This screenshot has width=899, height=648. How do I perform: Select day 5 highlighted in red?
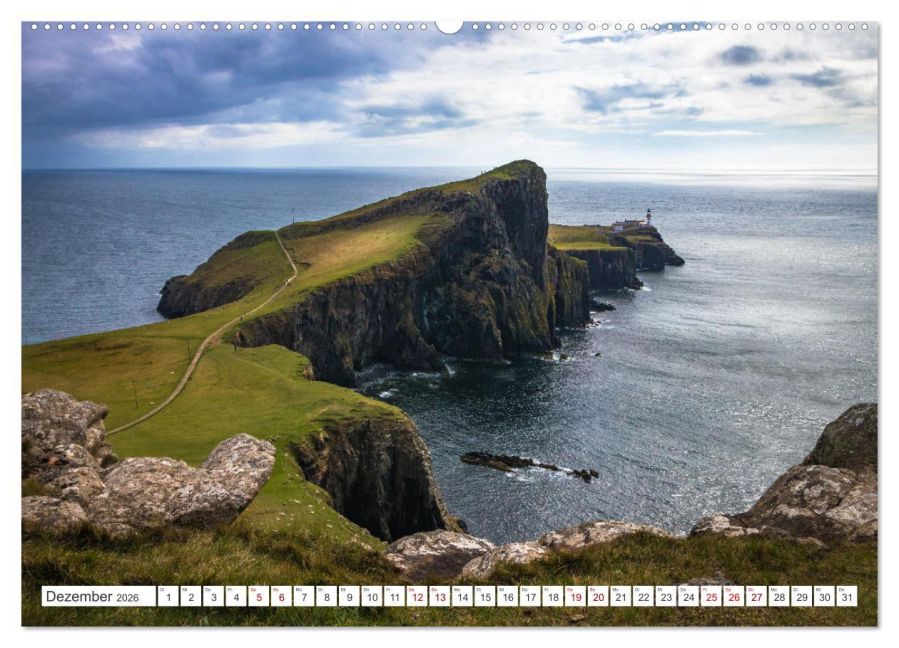259,596
